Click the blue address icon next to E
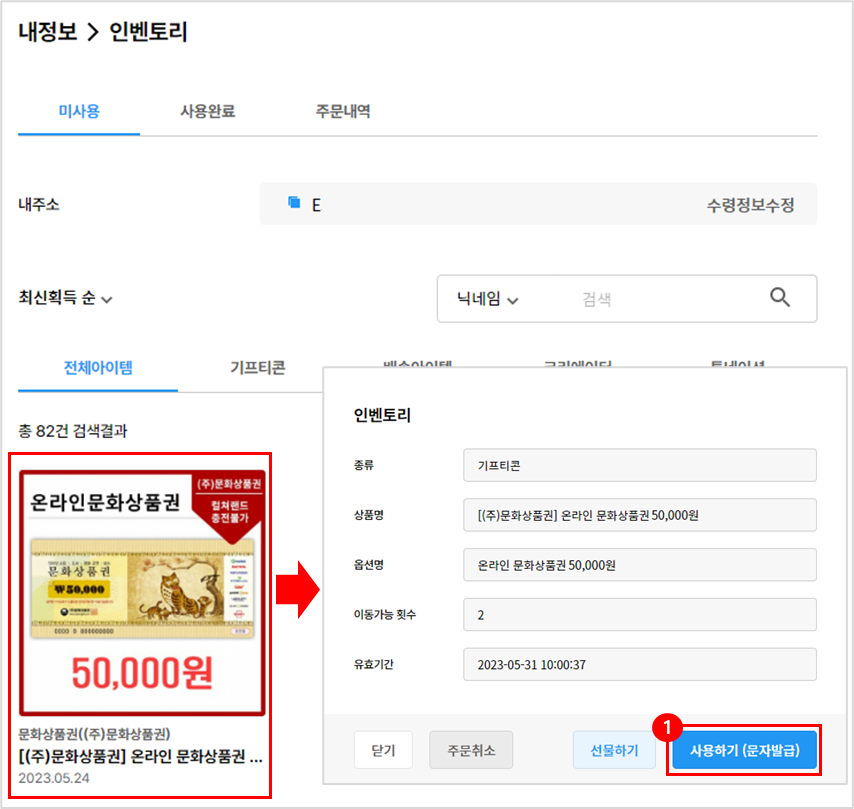Viewport: 854px width, 809px height. [294, 203]
